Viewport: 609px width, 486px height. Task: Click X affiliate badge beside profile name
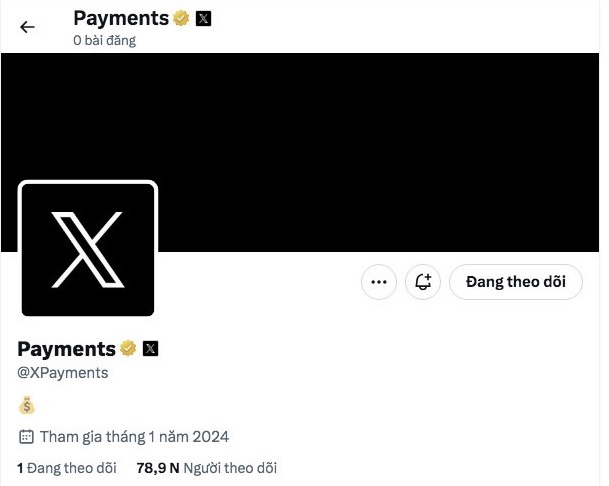coord(150,348)
